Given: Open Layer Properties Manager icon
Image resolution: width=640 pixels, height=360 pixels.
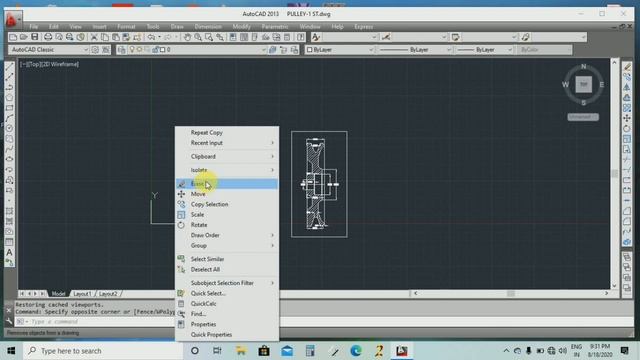Looking at the screenshot, I should coord(121,50).
